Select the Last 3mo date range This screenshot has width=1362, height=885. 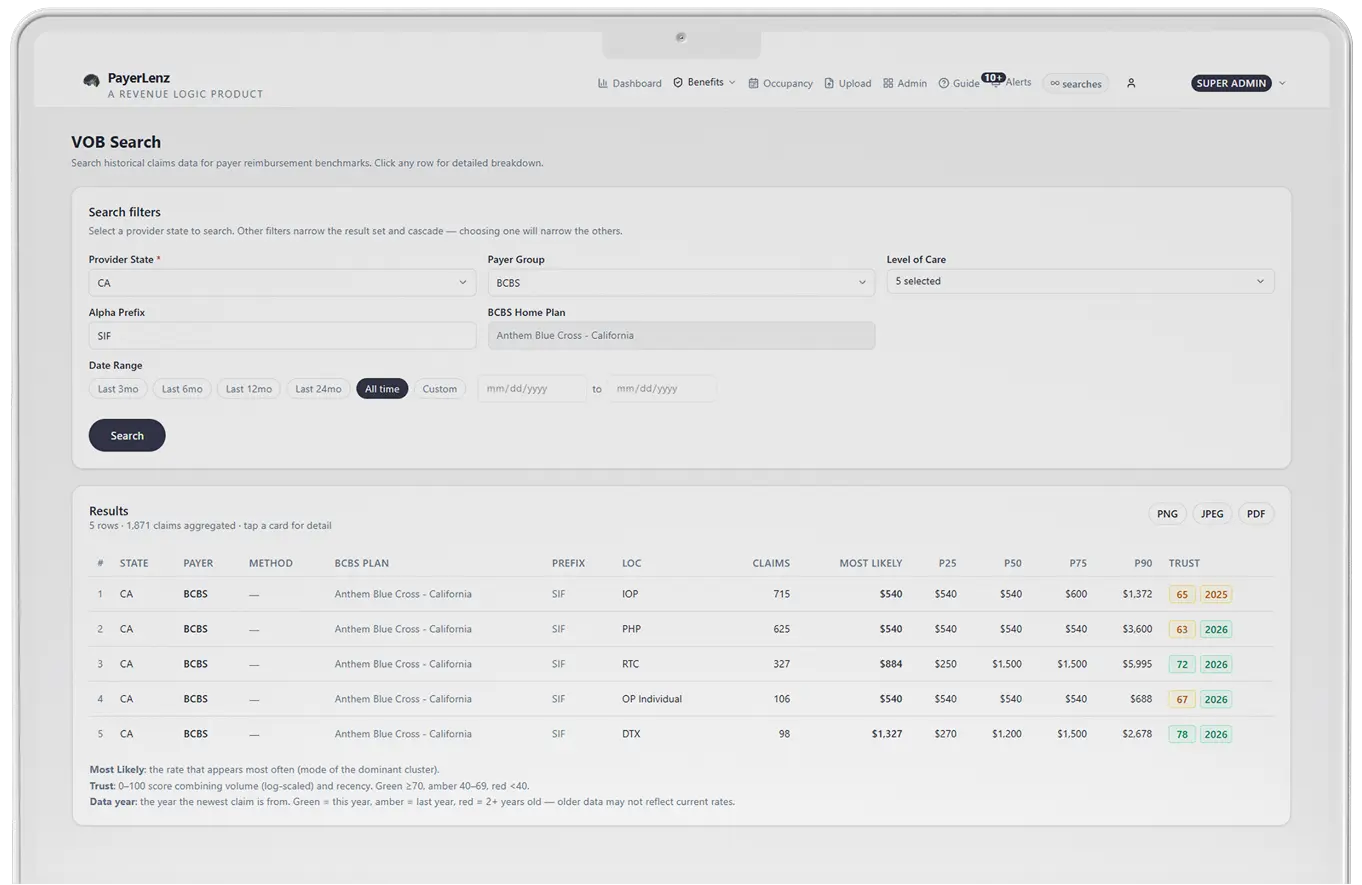tap(118, 388)
